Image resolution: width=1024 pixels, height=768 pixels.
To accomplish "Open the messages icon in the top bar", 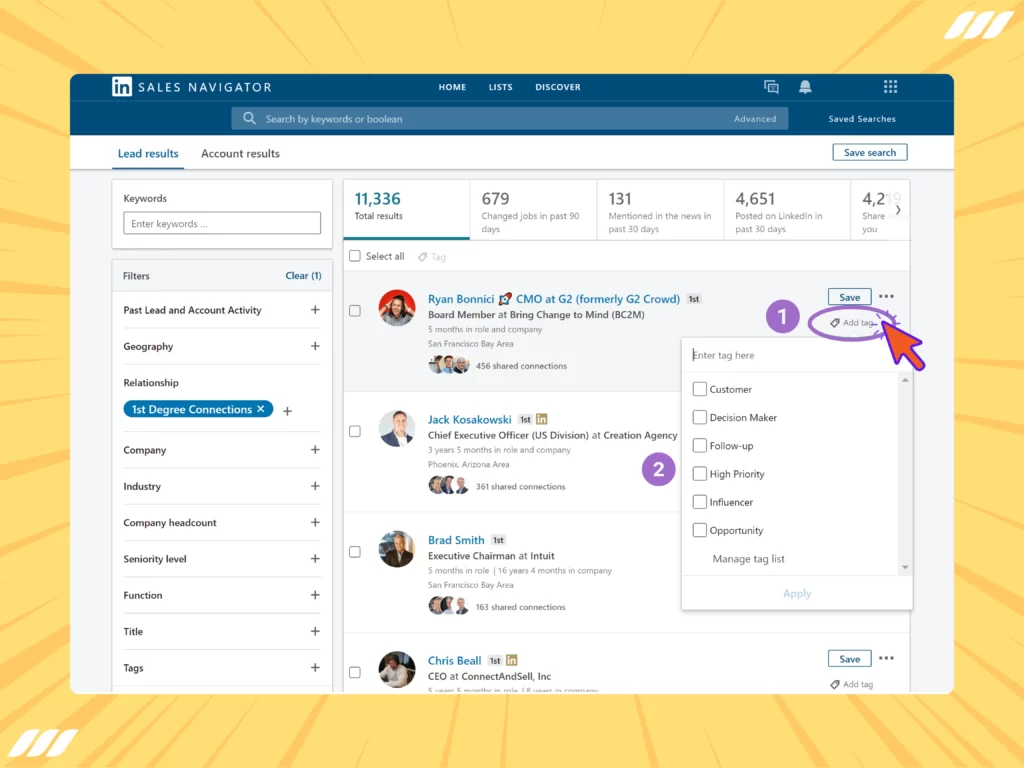I will pos(771,87).
